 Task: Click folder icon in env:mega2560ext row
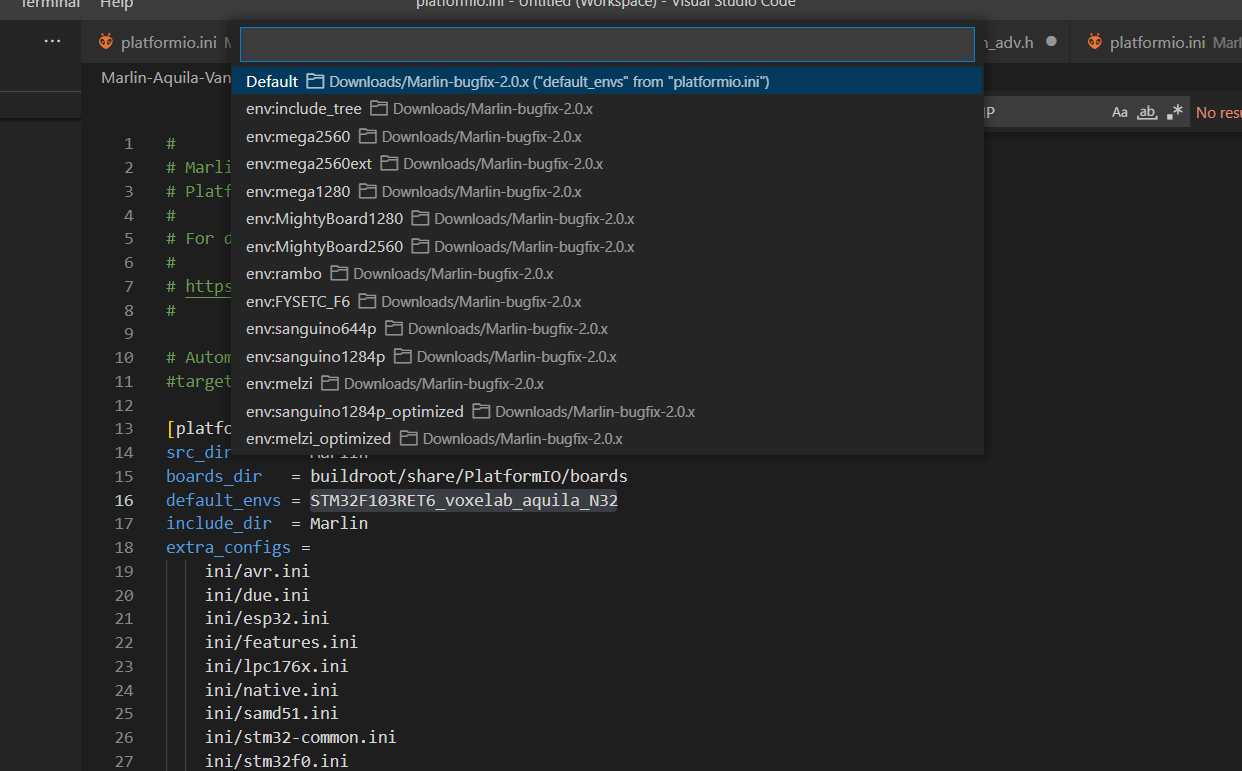click(x=389, y=163)
